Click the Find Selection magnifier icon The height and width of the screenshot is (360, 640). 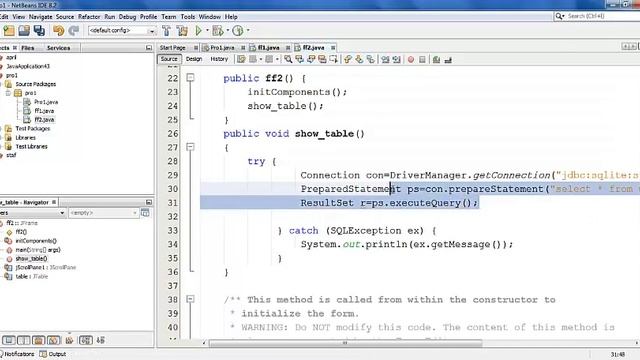point(288,60)
